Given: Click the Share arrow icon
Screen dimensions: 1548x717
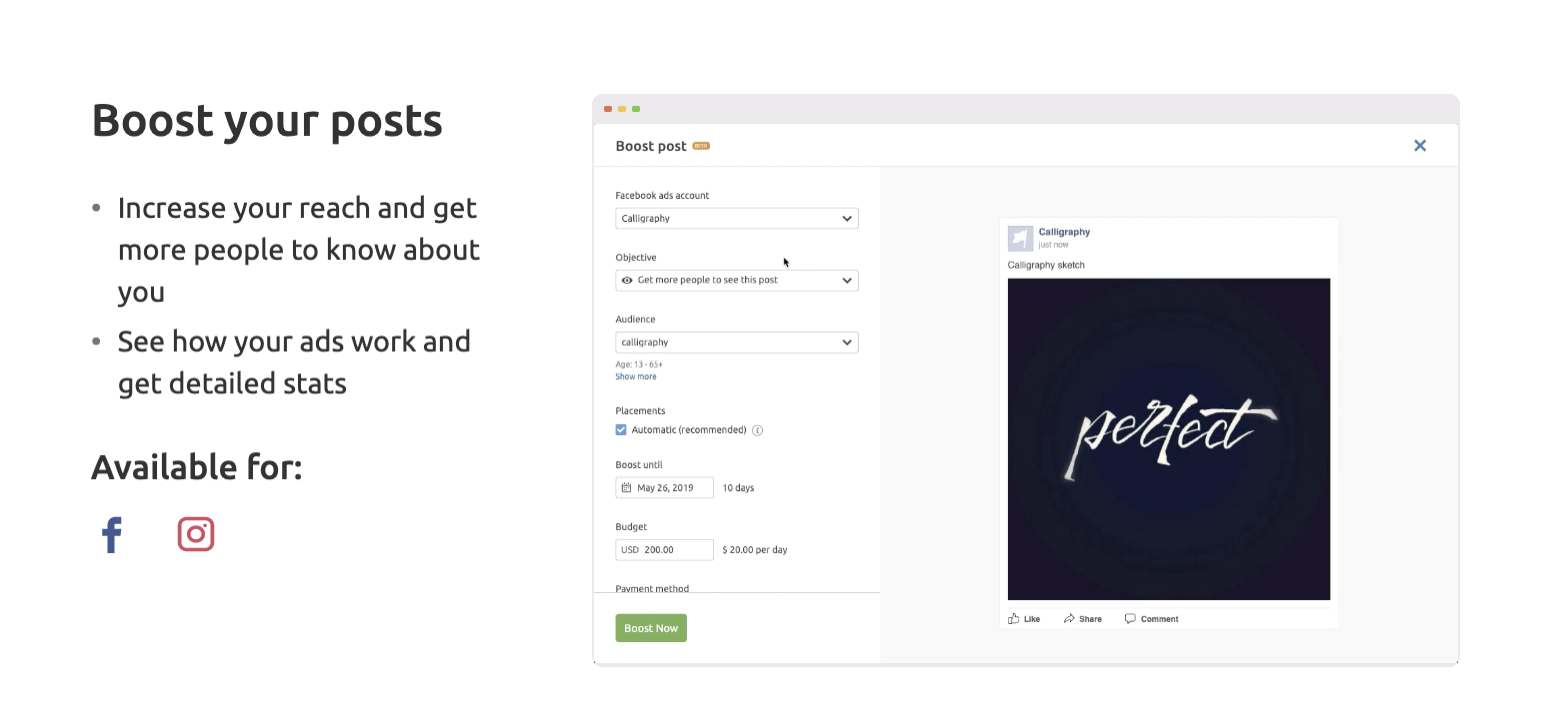Looking at the screenshot, I should 1069,619.
